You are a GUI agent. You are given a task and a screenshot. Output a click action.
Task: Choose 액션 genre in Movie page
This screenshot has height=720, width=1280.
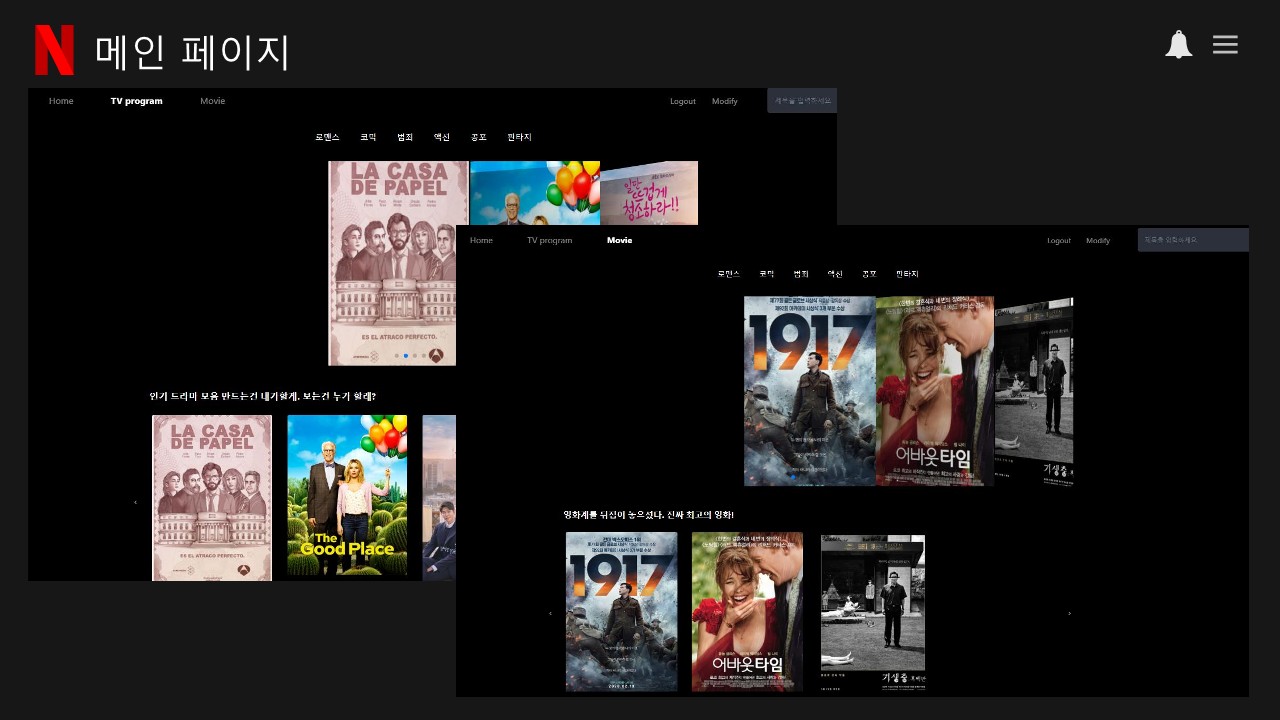click(x=835, y=274)
